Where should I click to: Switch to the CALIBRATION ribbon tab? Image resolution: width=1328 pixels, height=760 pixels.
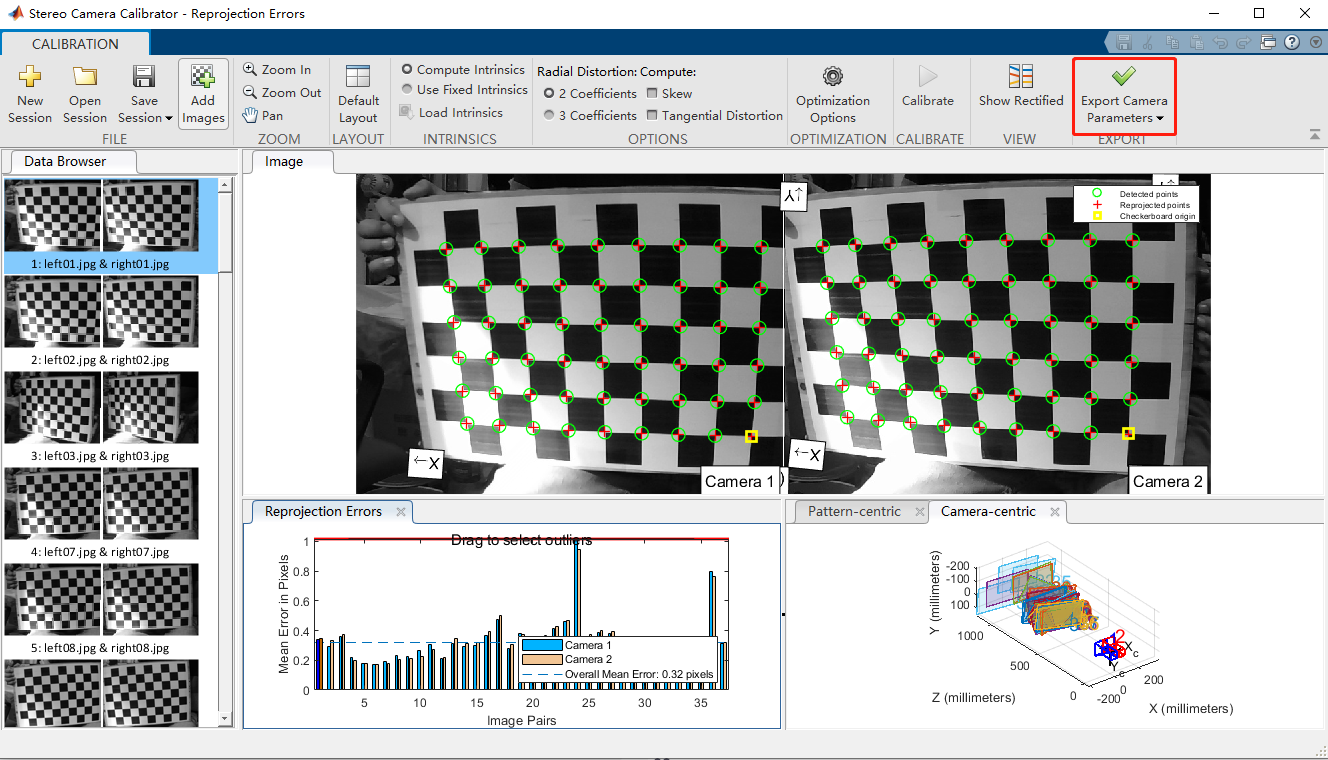pos(75,44)
